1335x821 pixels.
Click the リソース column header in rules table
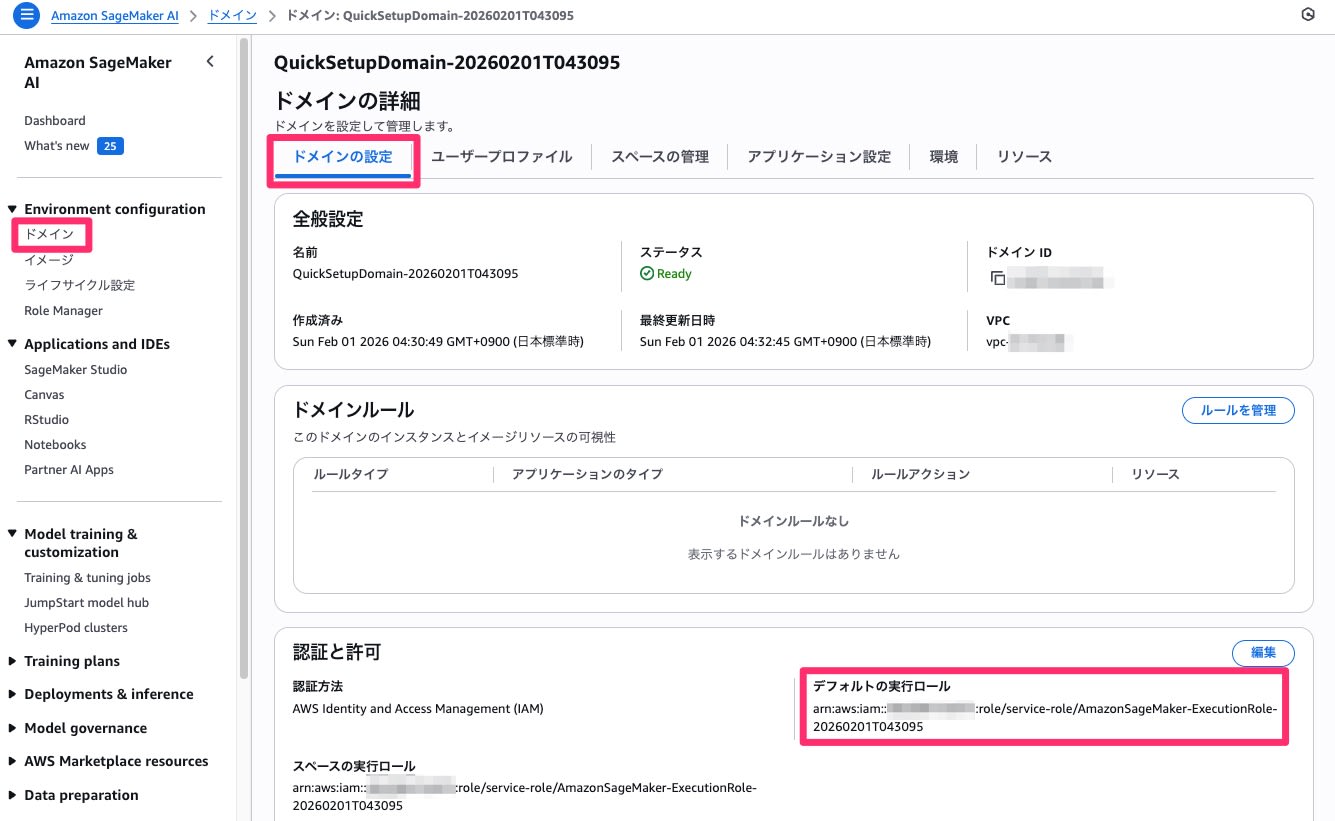1156,474
